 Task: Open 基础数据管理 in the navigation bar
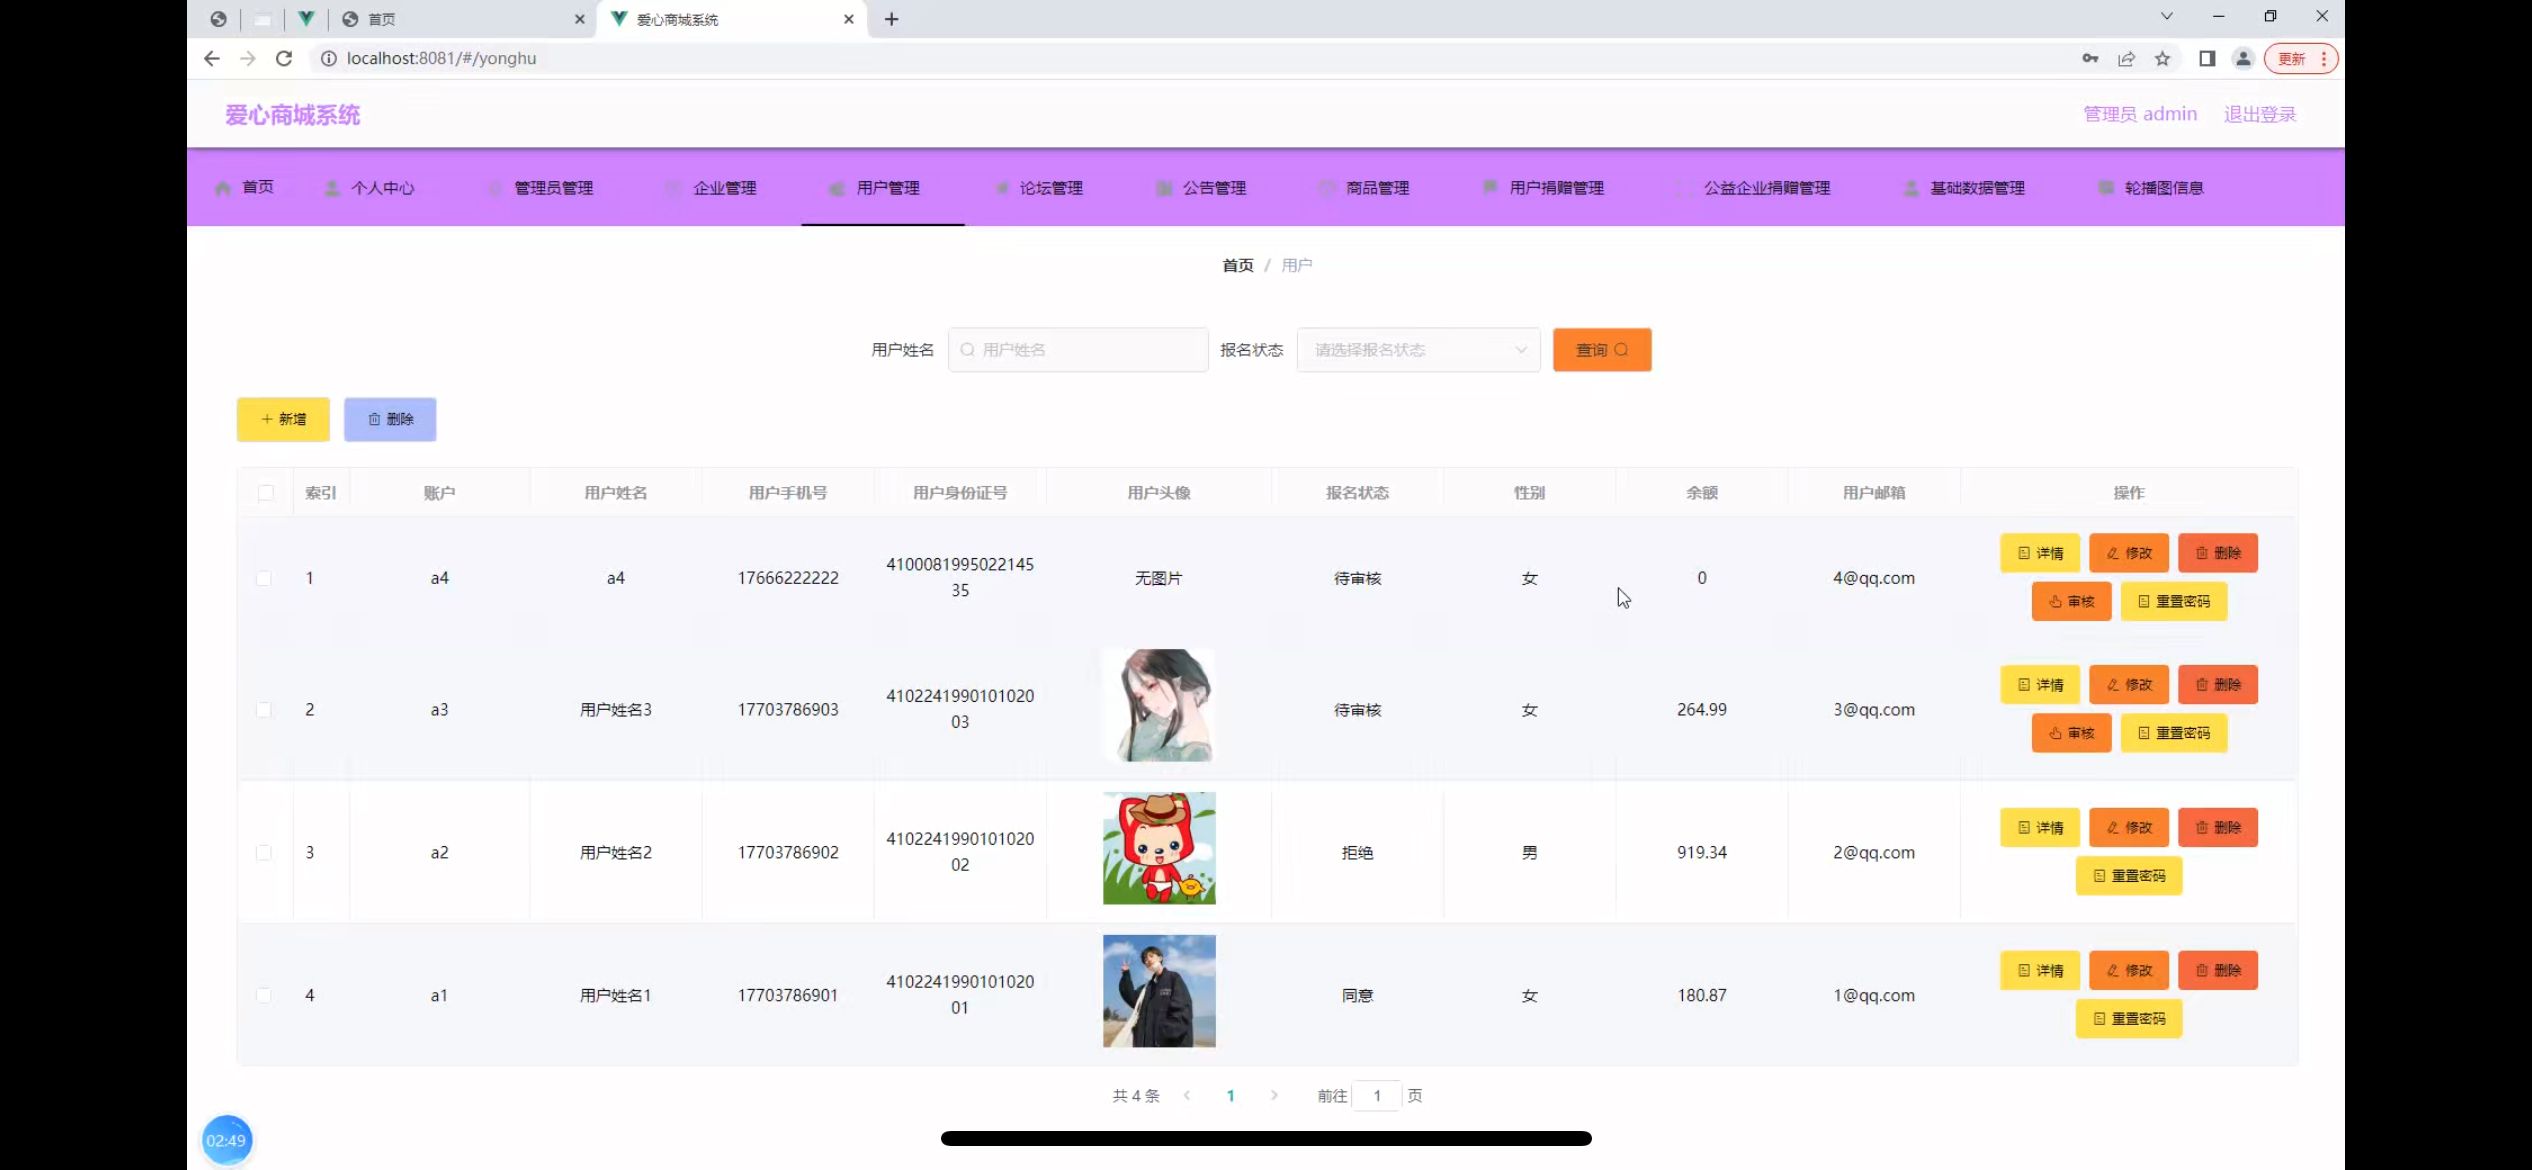(1965, 187)
